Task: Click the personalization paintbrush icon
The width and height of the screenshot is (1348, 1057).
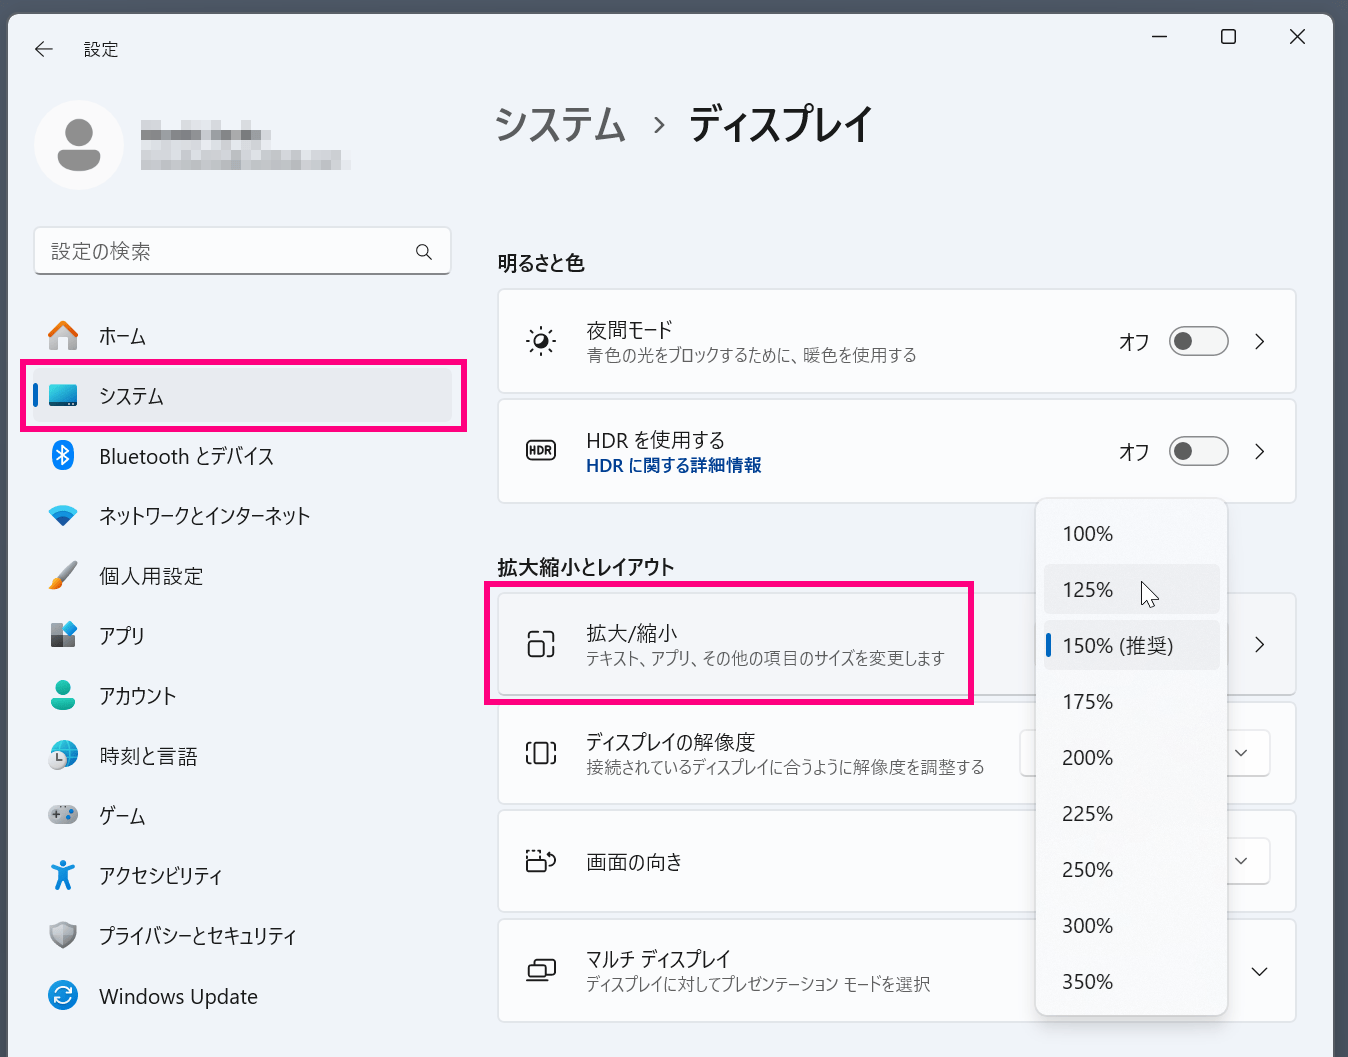Action: click(x=63, y=576)
